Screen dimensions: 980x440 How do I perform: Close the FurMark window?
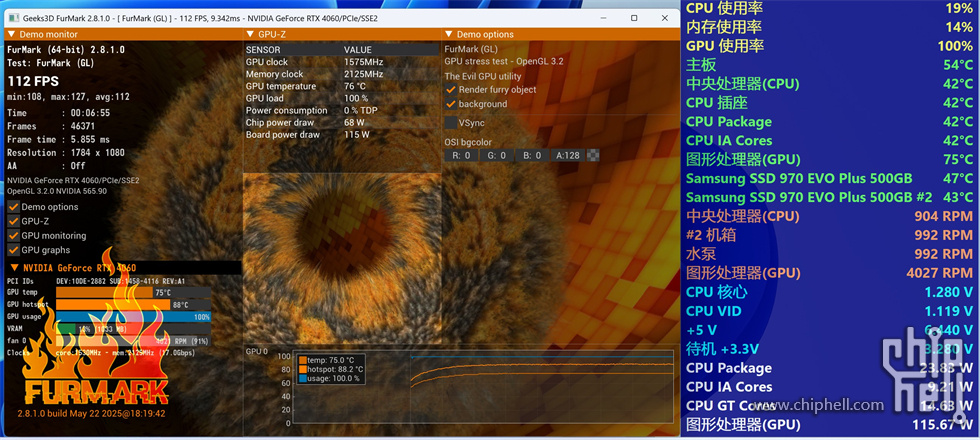(664, 18)
